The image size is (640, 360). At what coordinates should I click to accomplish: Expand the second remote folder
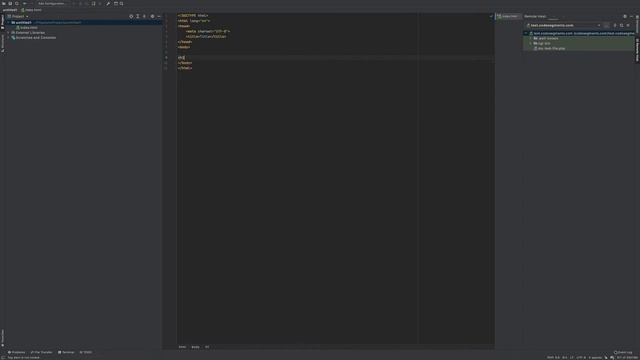click(531, 43)
